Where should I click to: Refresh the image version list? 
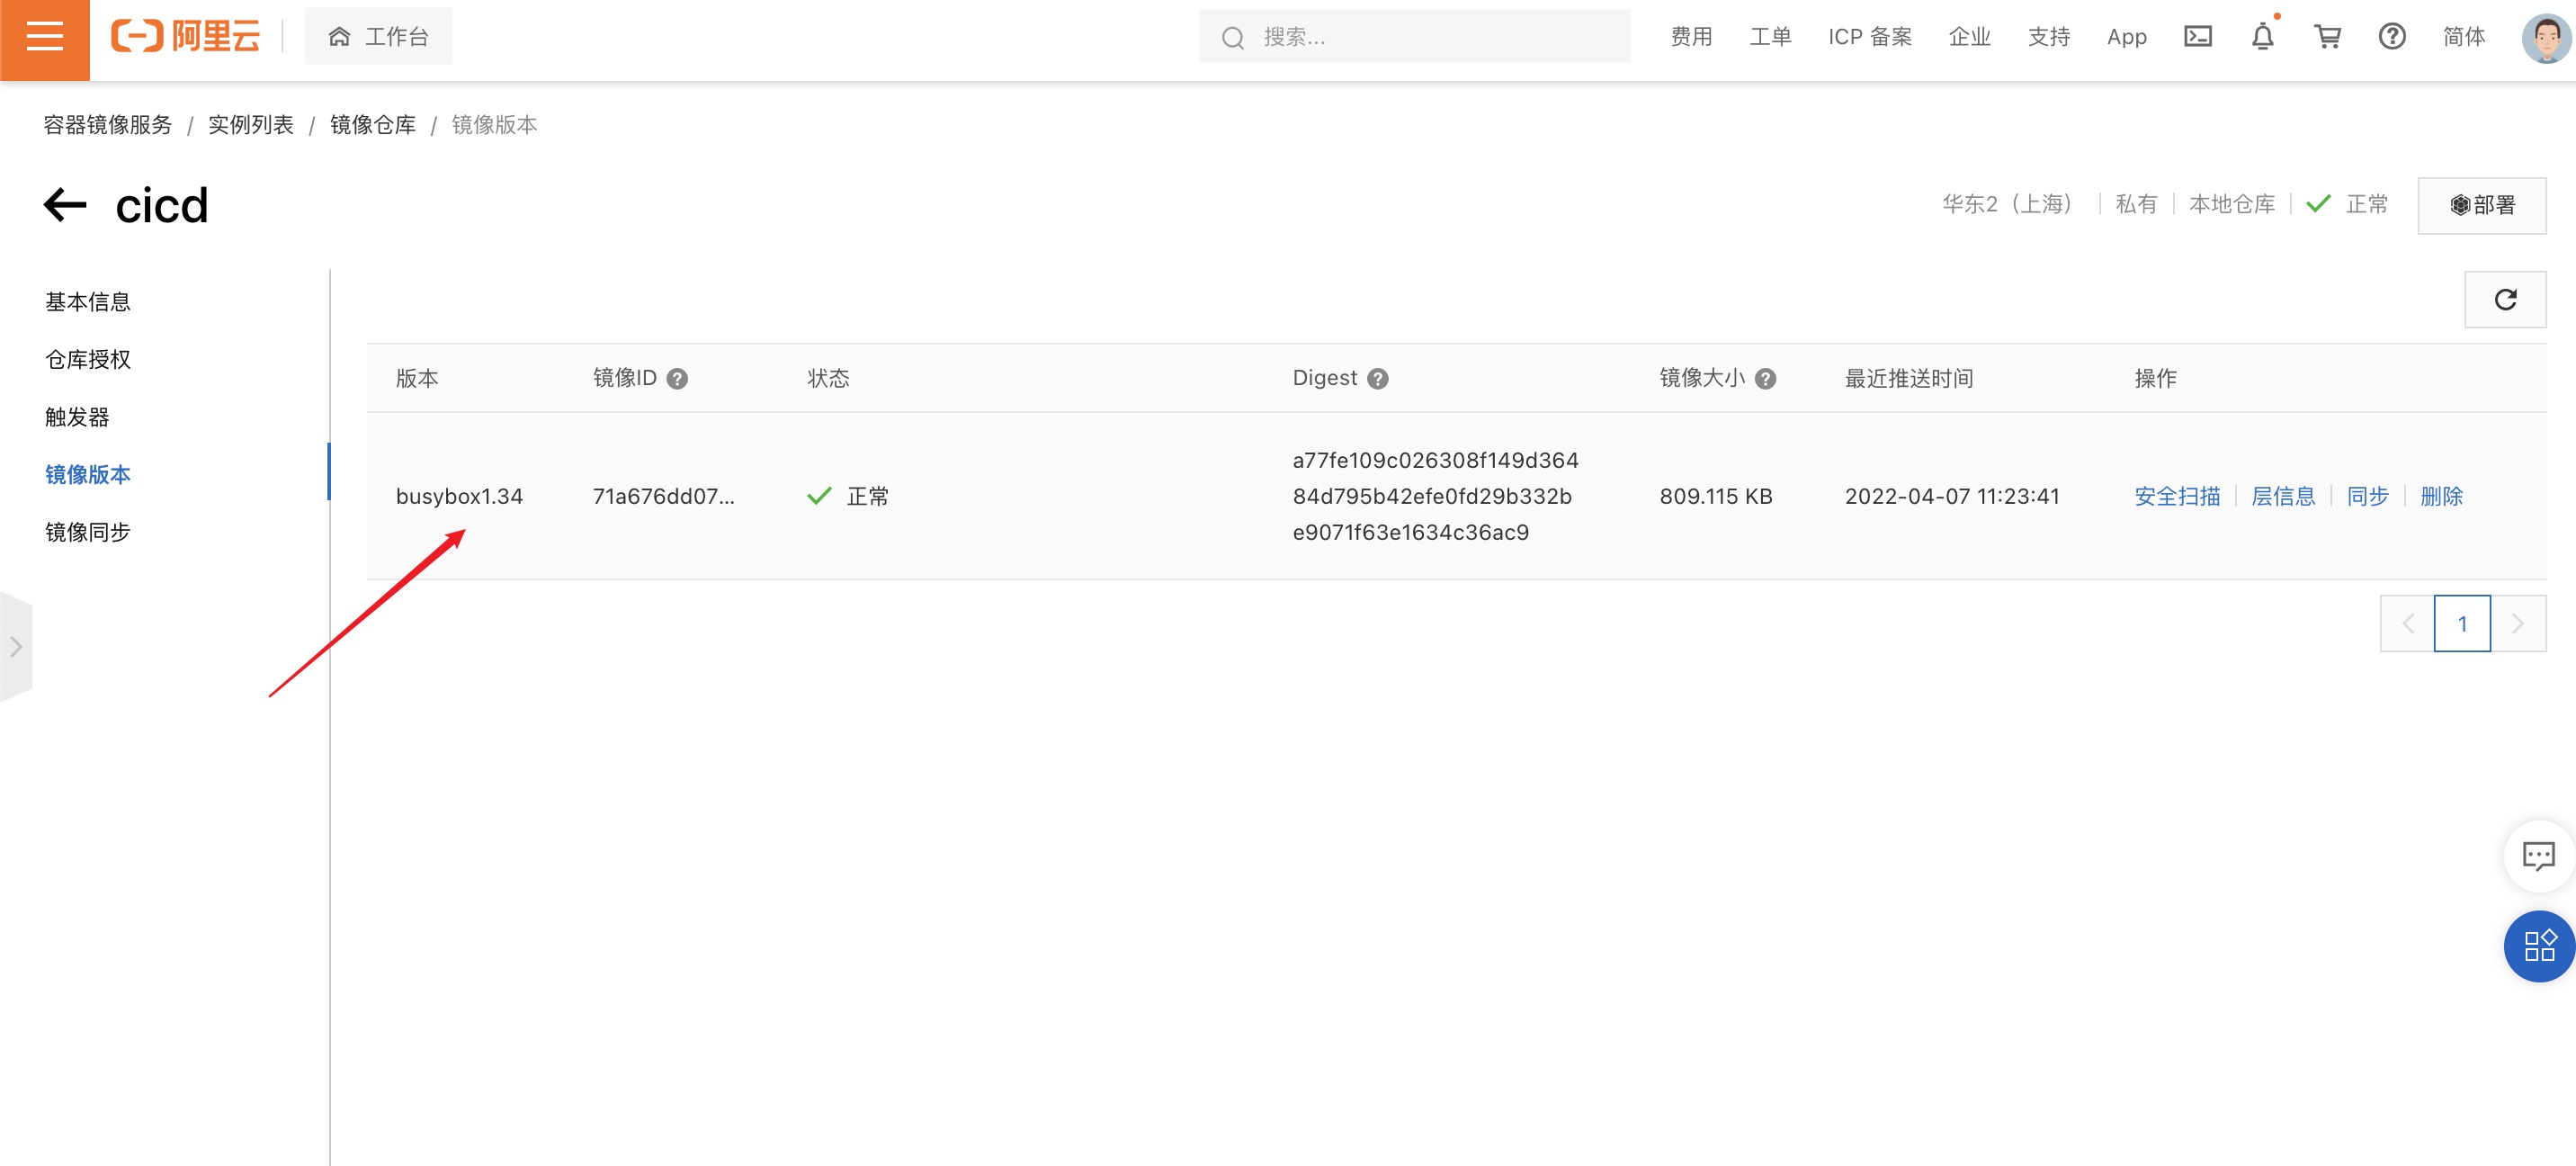2504,299
